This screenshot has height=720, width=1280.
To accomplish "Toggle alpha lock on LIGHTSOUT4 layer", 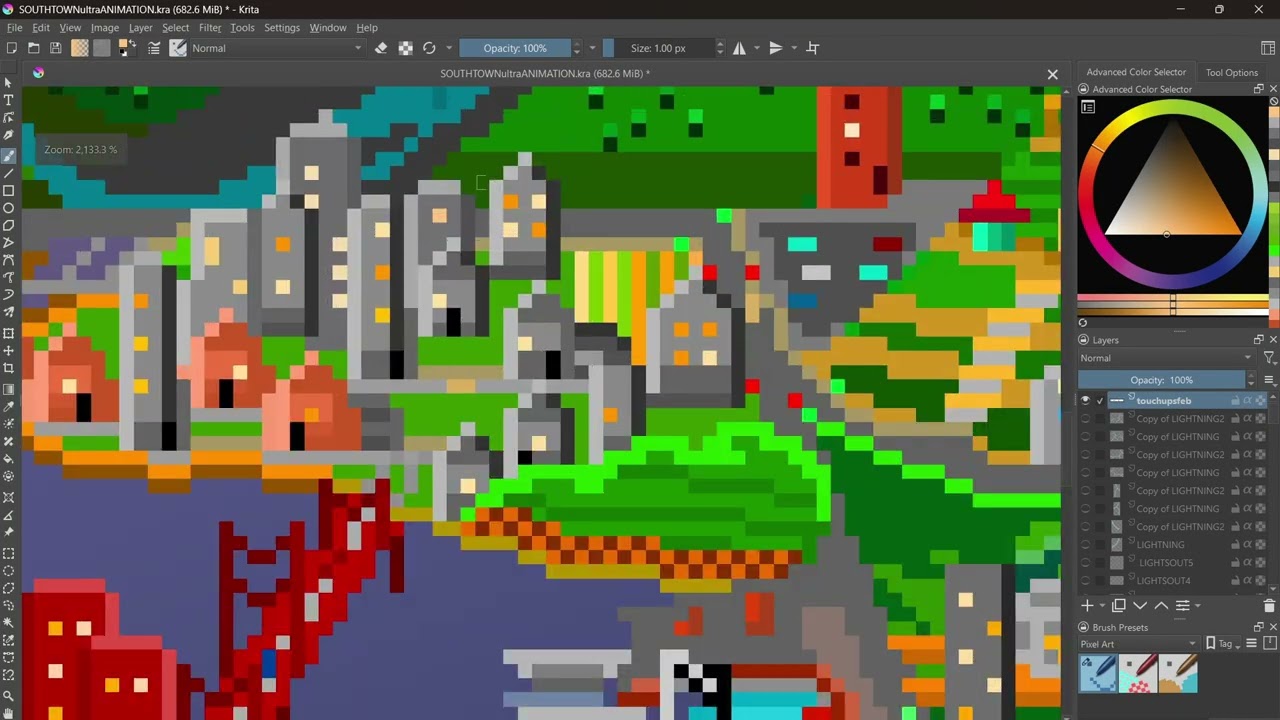I will 1260,580.
